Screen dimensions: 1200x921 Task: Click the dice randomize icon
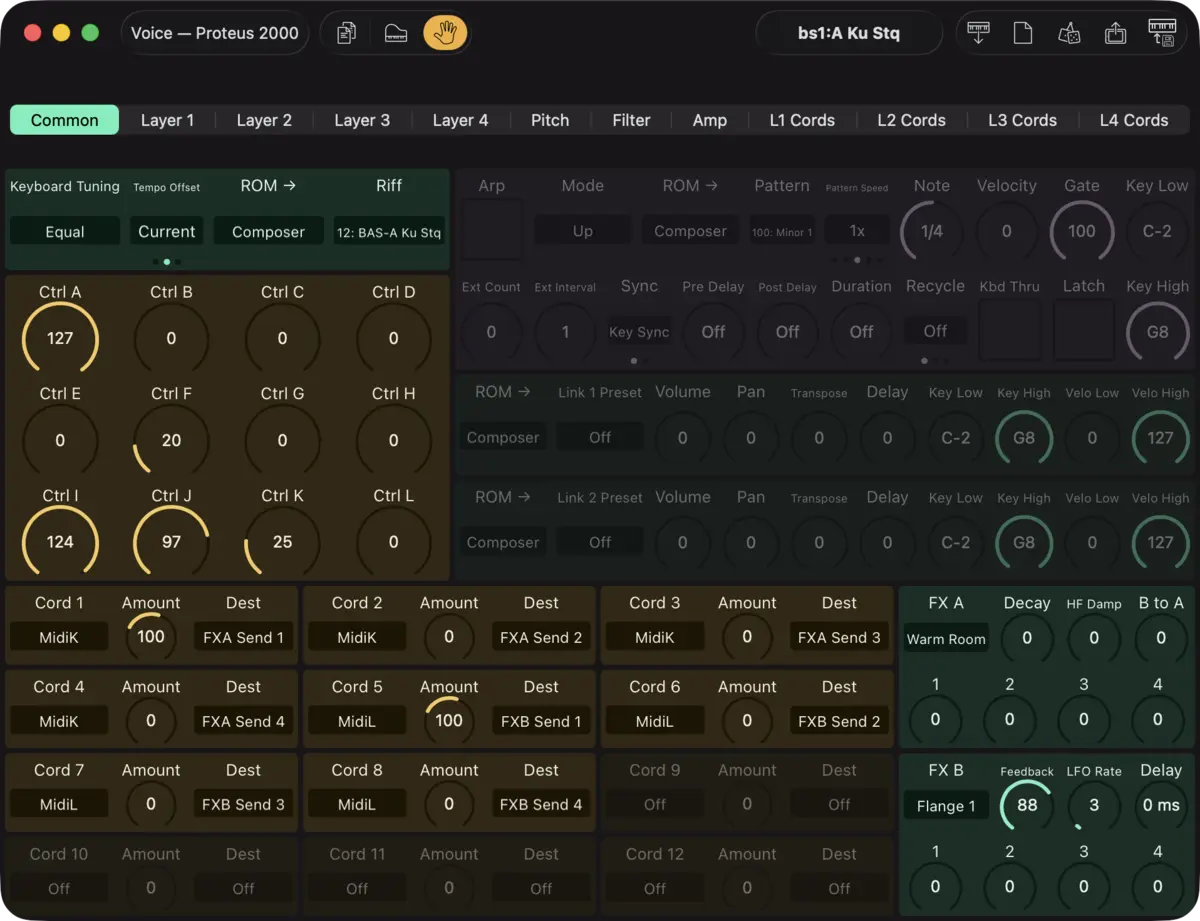click(1069, 33)
